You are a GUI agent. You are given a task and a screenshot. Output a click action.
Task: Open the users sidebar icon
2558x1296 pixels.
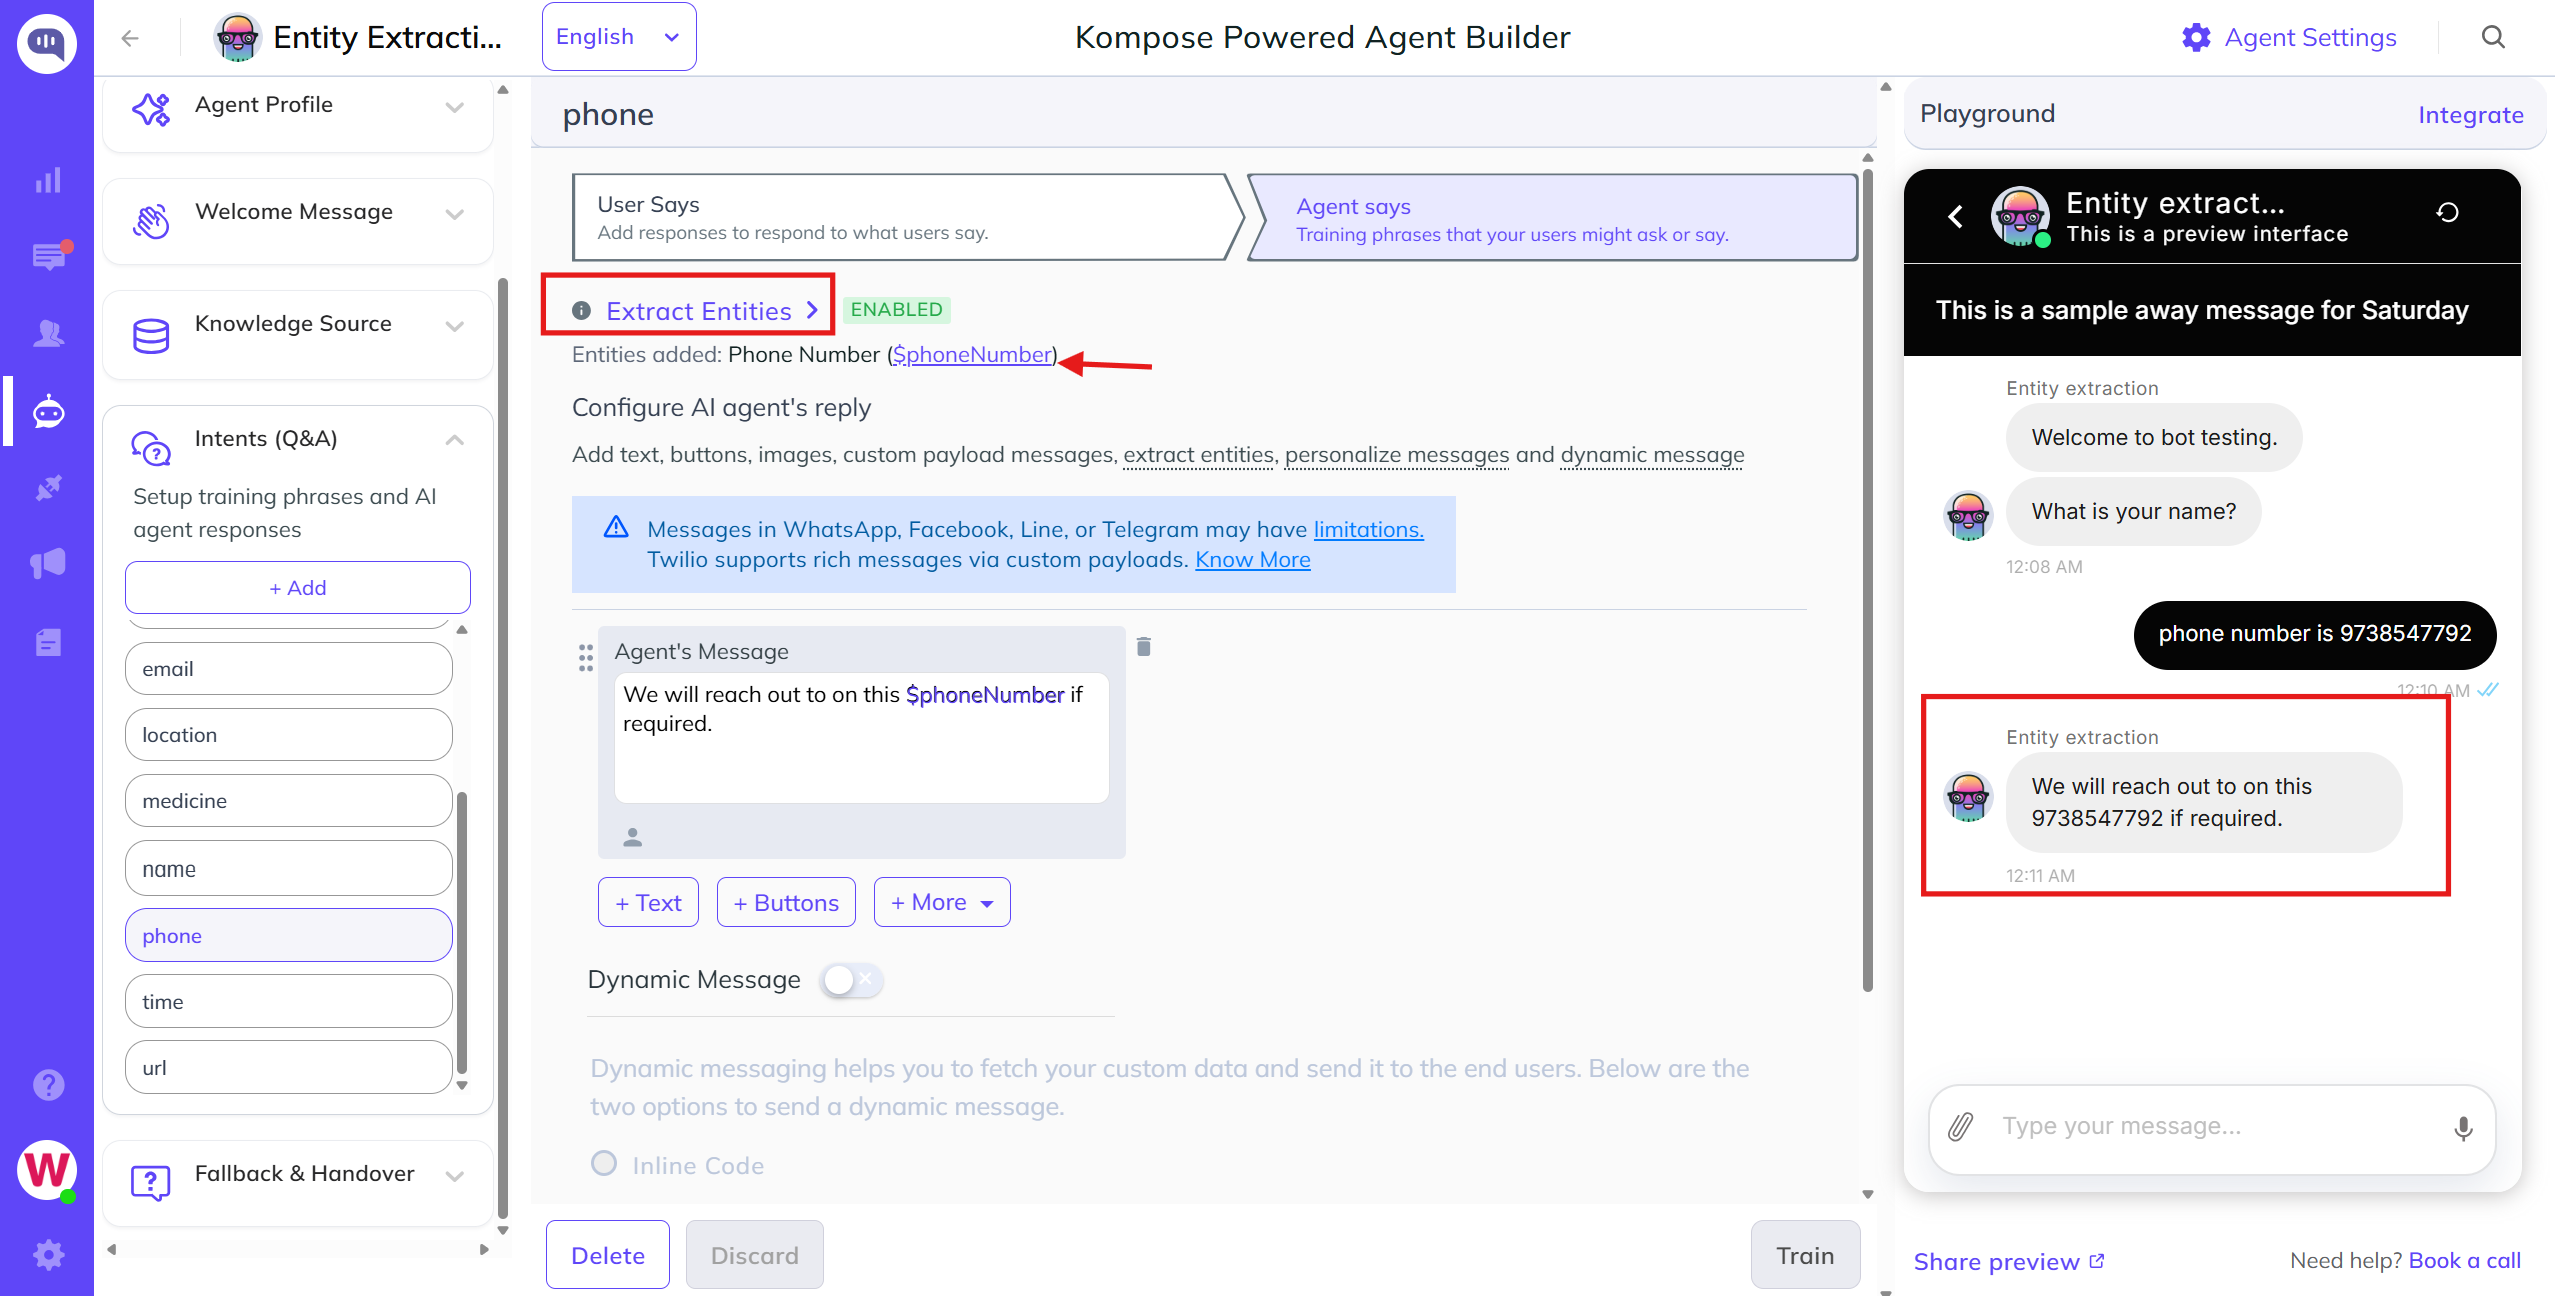(x=48, y=333)
